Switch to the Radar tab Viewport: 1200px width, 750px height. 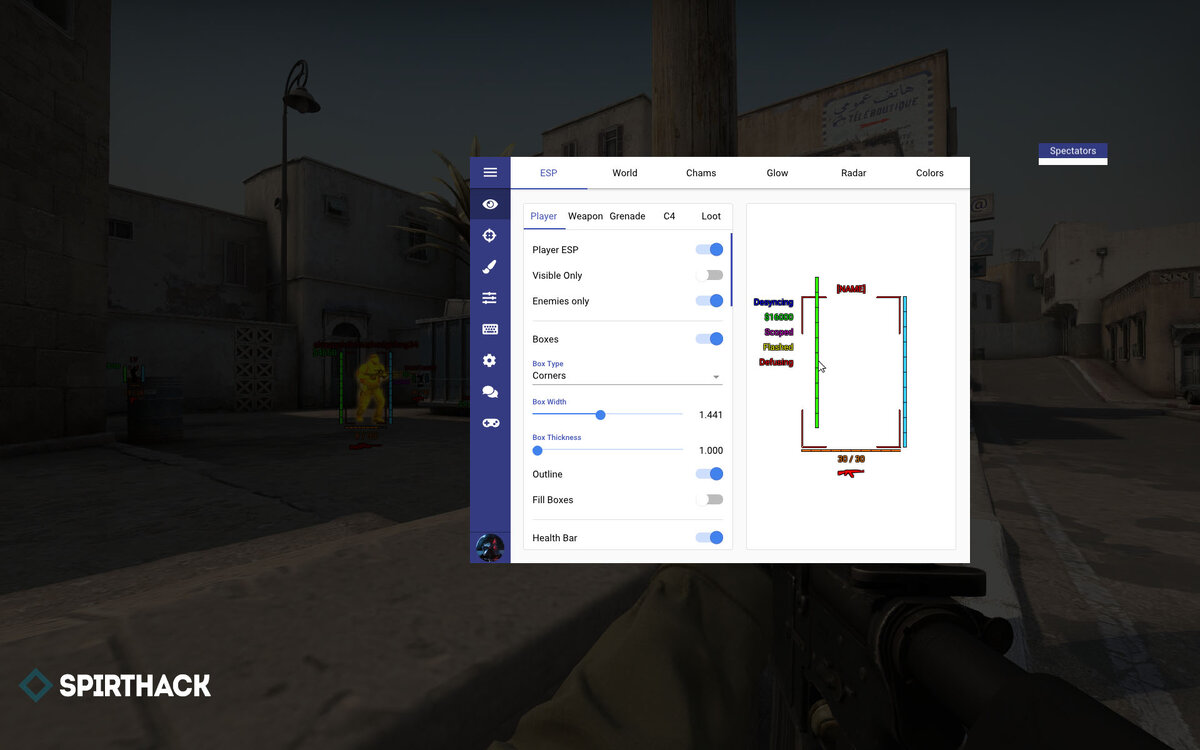pos(853,173)
